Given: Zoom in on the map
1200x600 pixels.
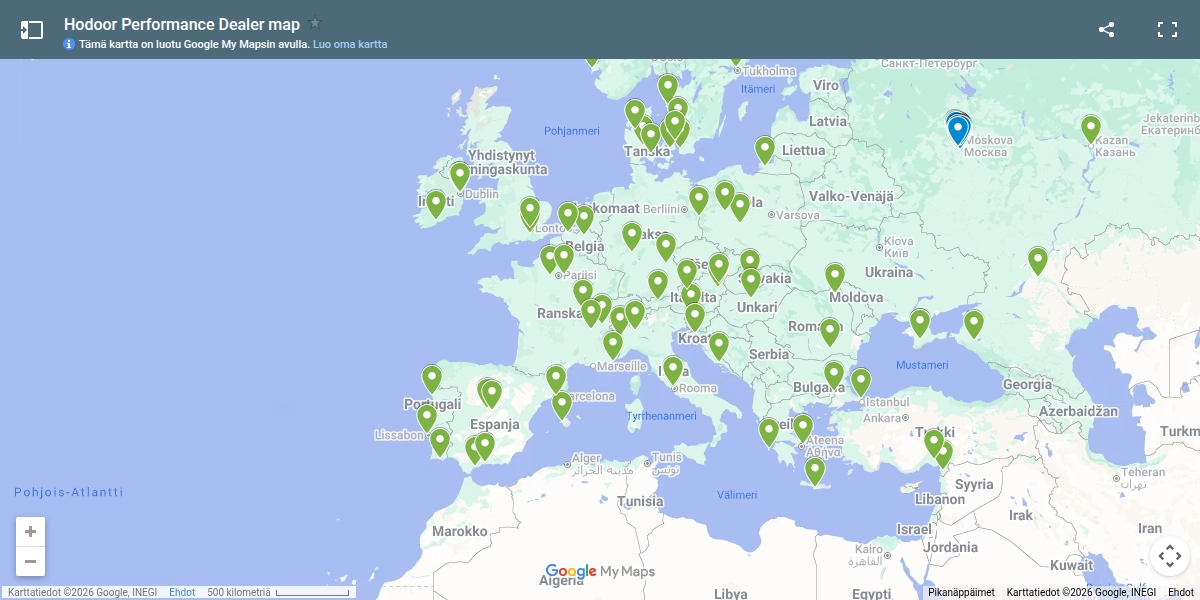Looking at the screenshot, I should click(30, 532).
